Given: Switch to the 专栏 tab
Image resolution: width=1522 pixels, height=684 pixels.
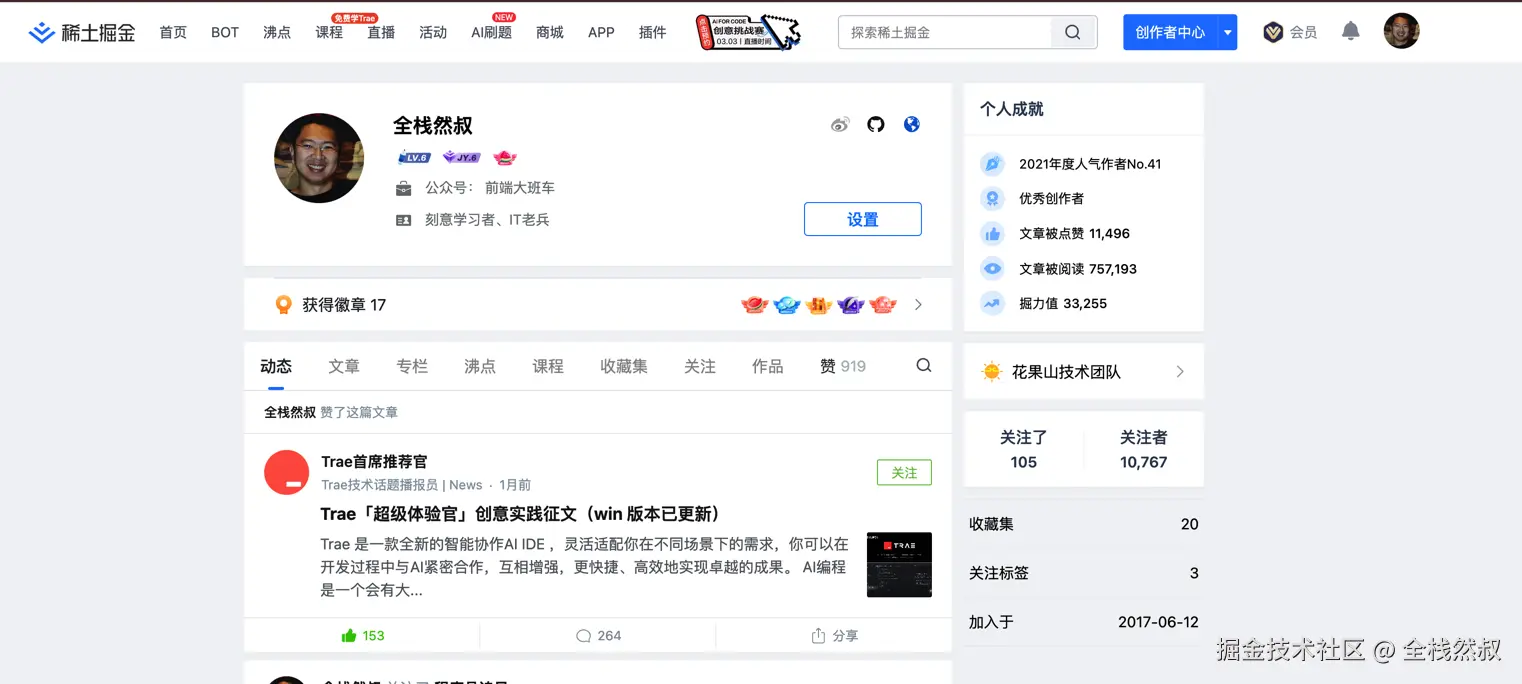Looking at the screenshot, I should (x=412, y=367).
